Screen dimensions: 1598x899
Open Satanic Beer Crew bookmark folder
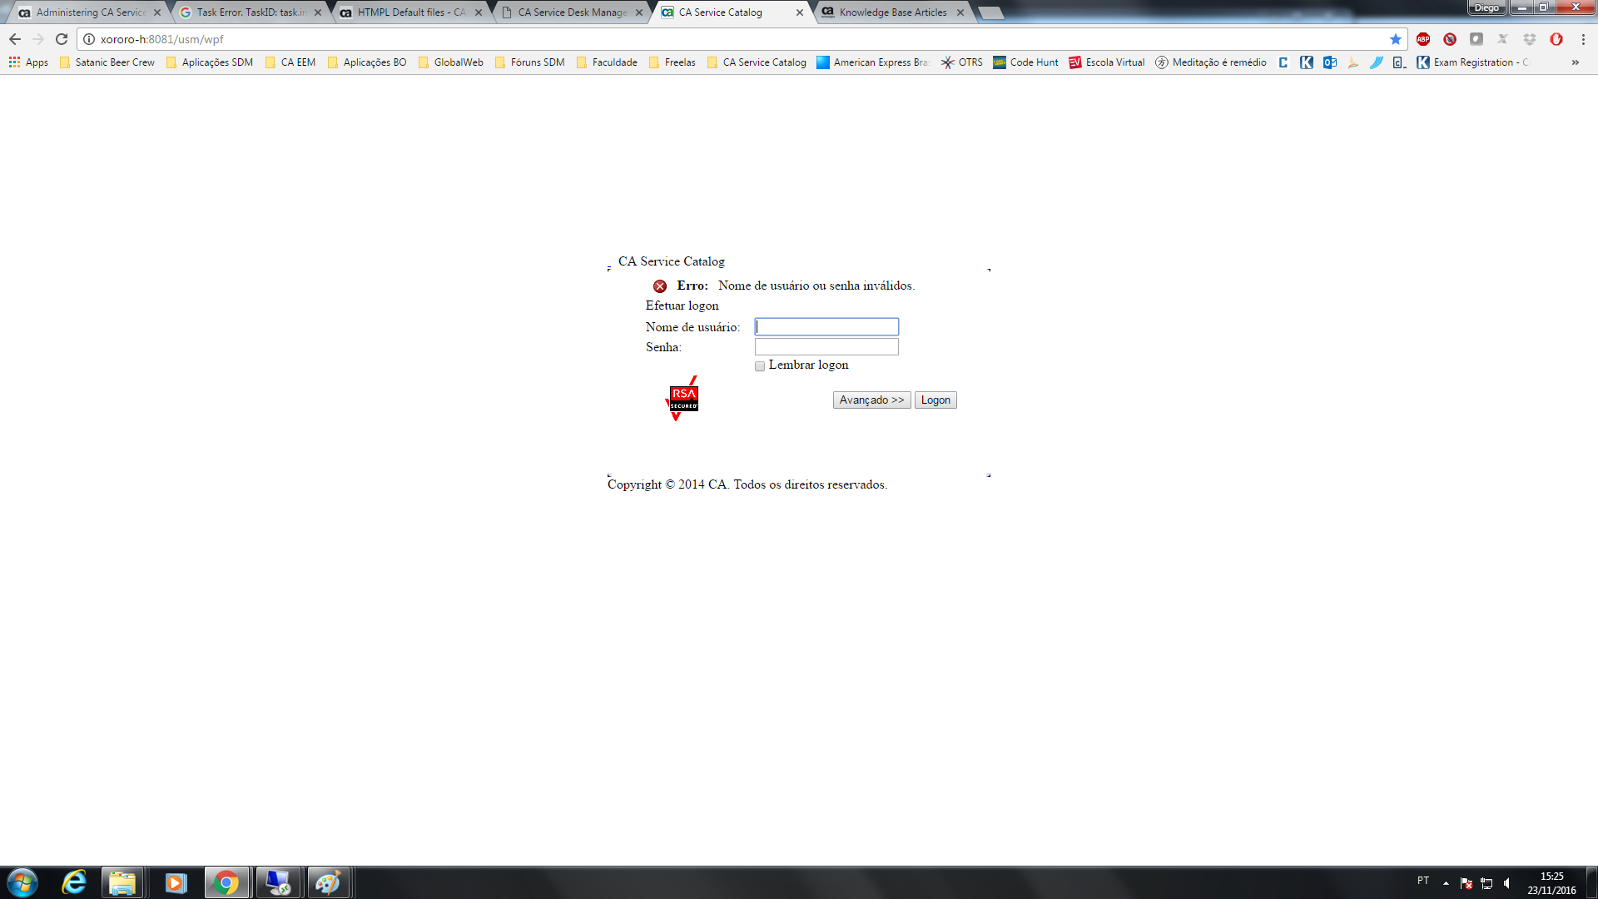[107, 62]
